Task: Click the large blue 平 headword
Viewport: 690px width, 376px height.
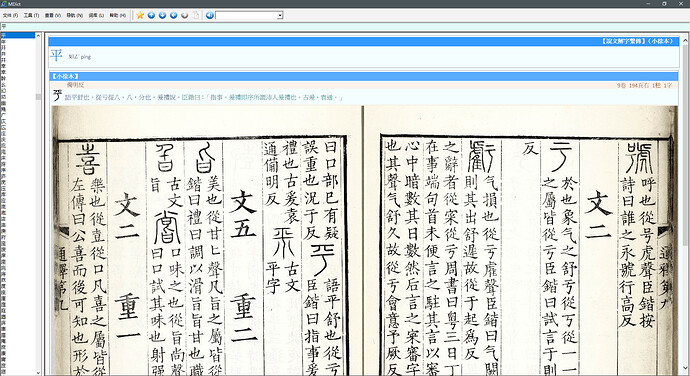Action: 56,55
